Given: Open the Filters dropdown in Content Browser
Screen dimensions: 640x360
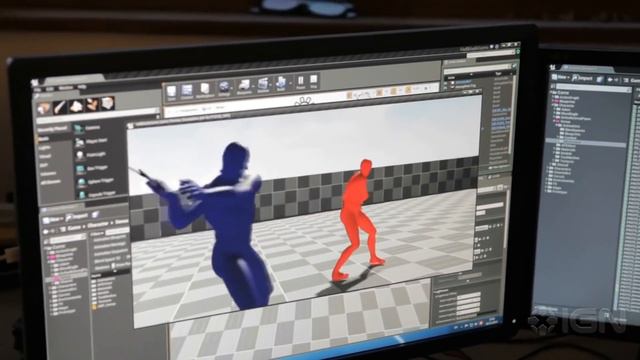Looking at the screenshot, I should click(x=97, y=234).
